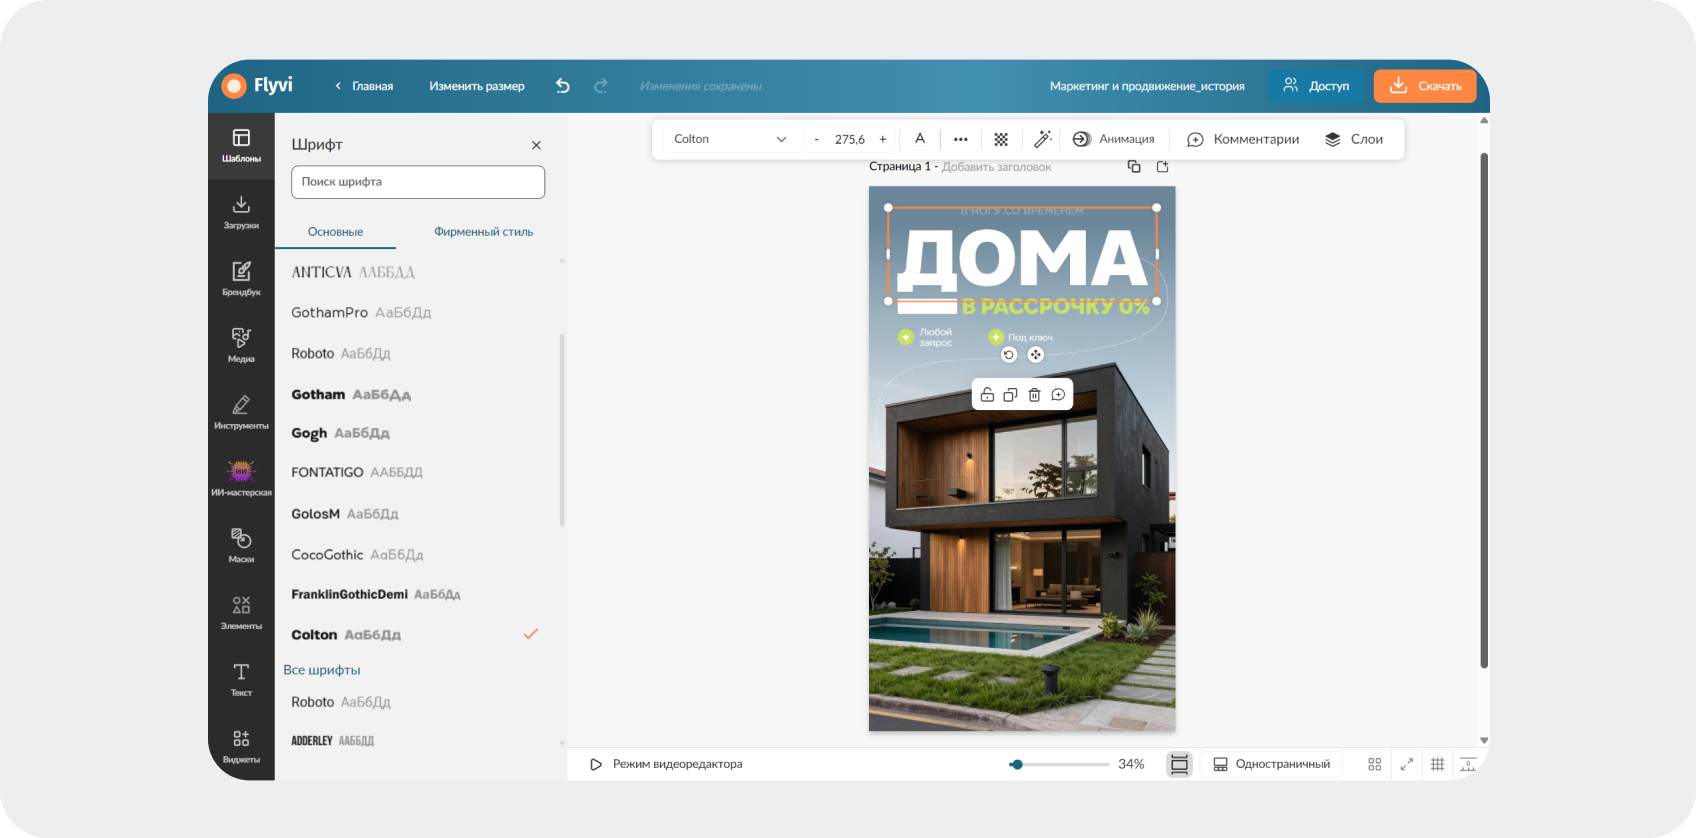Increase font size with plus
This screenshot has width=1696, height=838.
[x=883, y=139]
